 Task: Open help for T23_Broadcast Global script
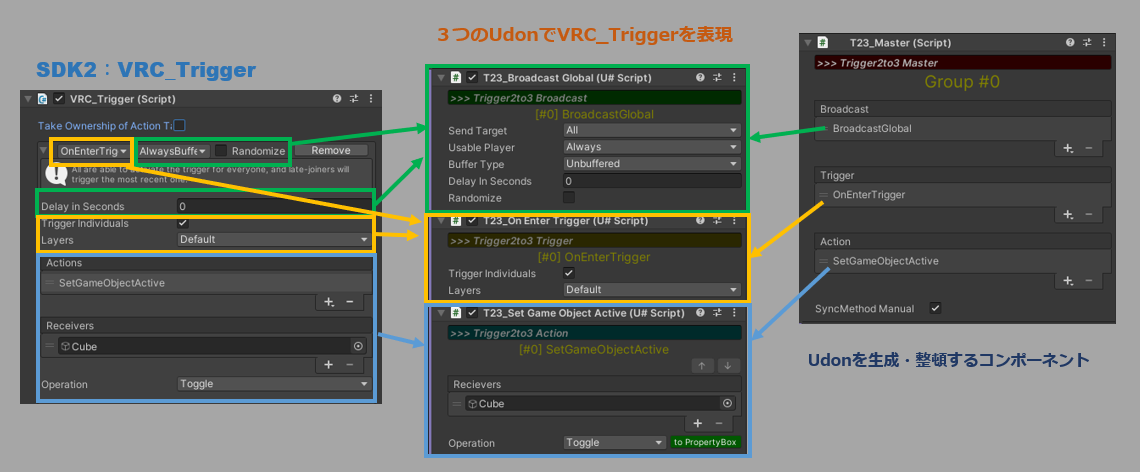point(699,77)
